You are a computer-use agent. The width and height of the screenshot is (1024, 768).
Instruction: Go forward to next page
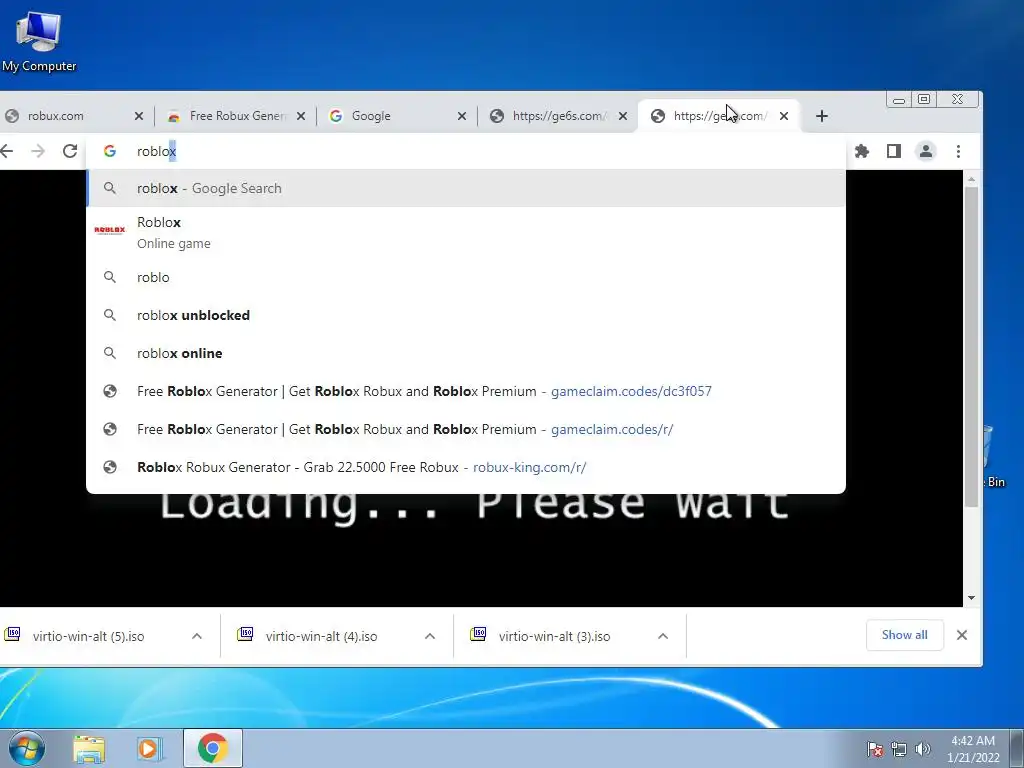coord(38,151)
